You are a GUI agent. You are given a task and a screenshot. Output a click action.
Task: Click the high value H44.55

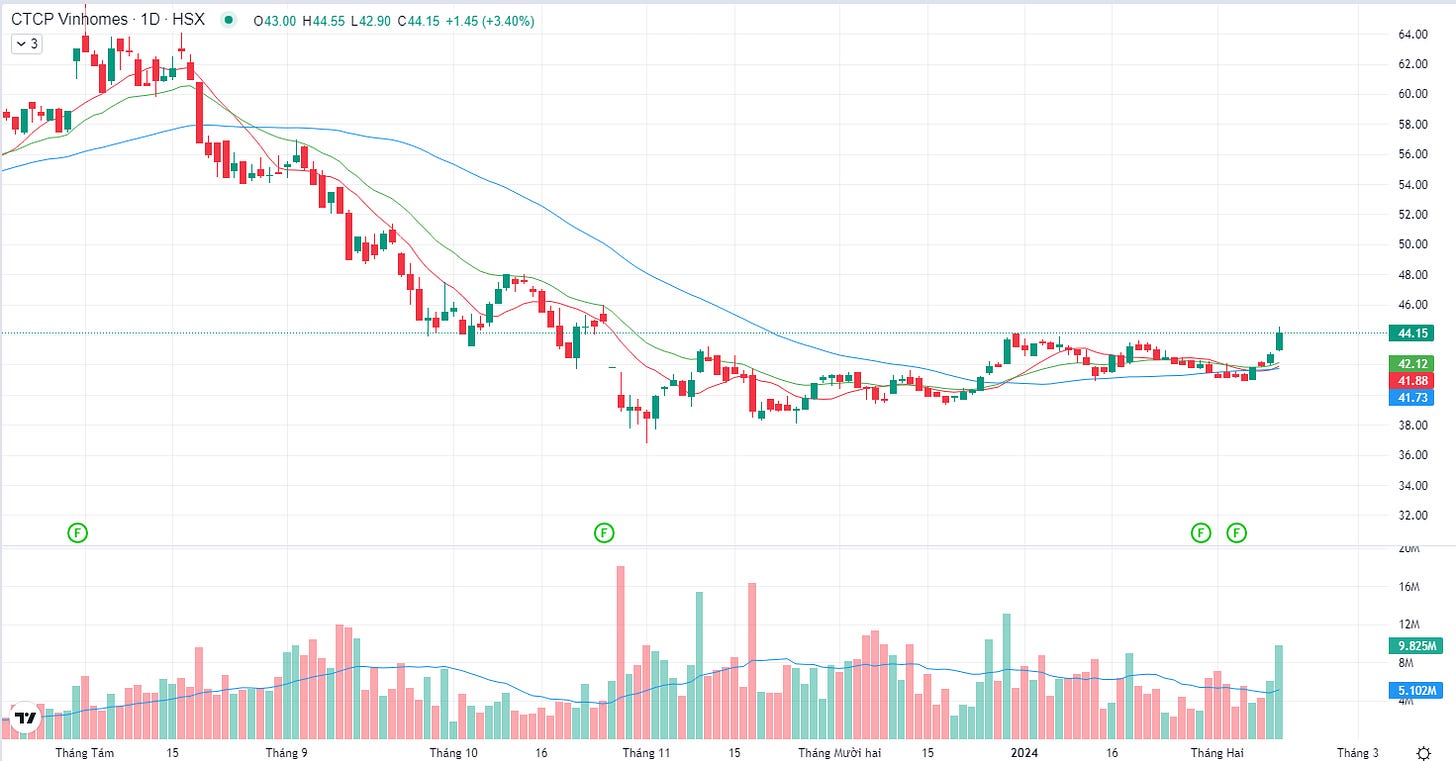324,20
